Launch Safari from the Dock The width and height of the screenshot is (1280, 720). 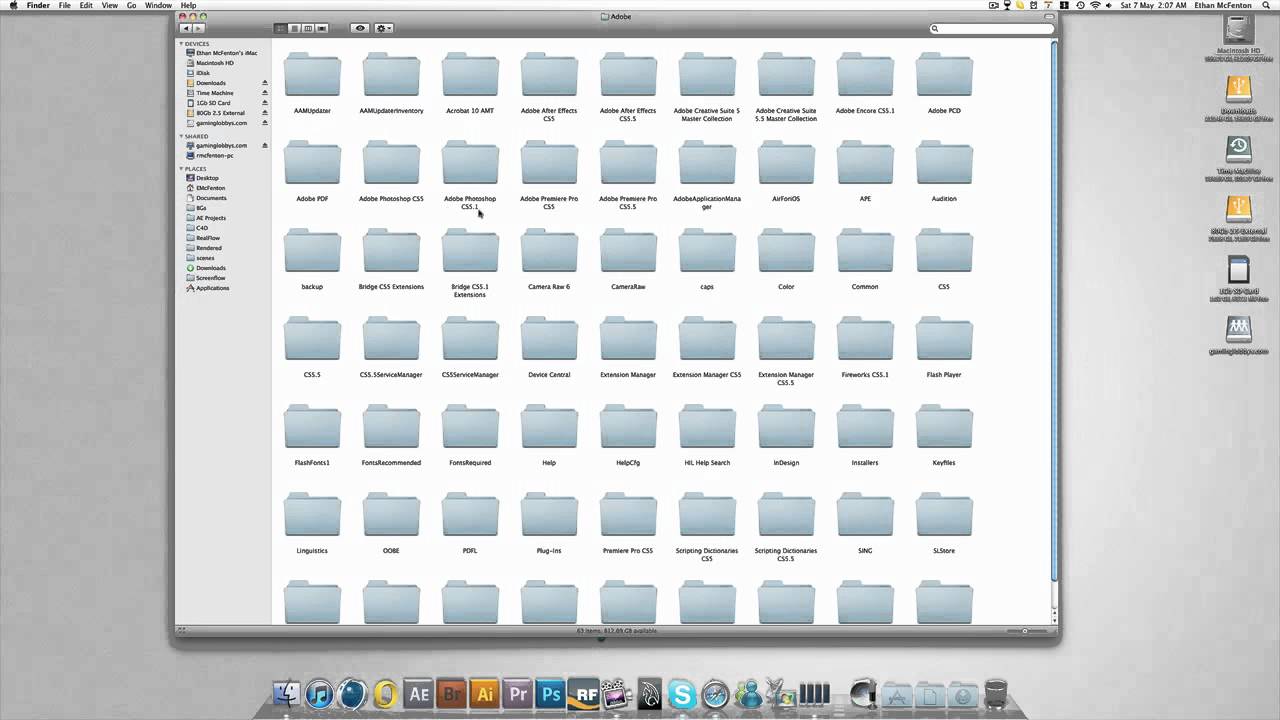click(715, 693)
